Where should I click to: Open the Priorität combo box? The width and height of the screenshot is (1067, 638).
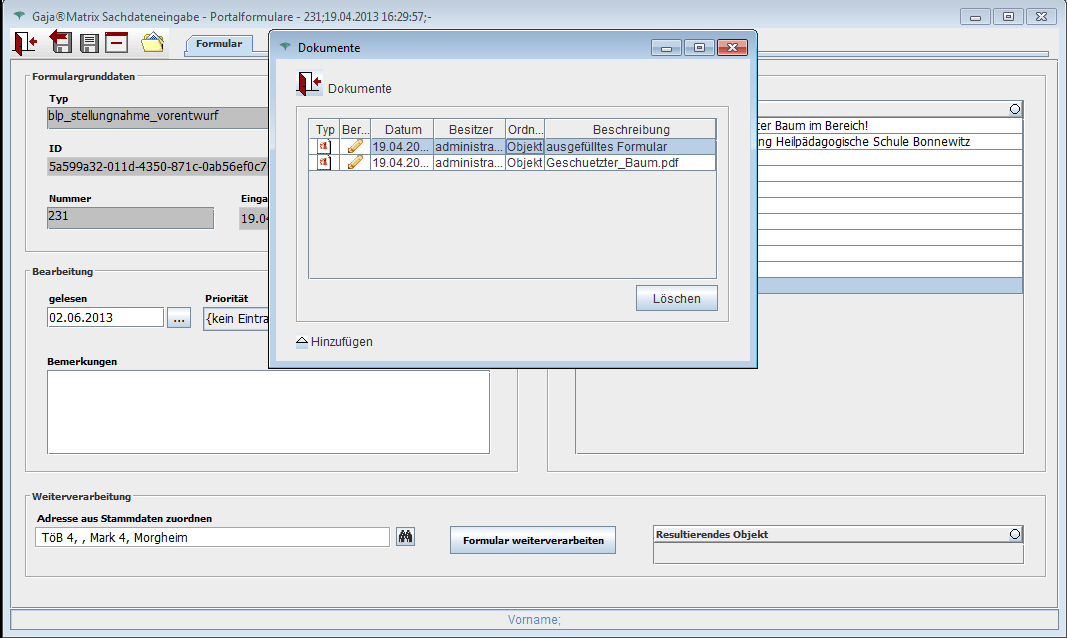[x=236, y=318]
